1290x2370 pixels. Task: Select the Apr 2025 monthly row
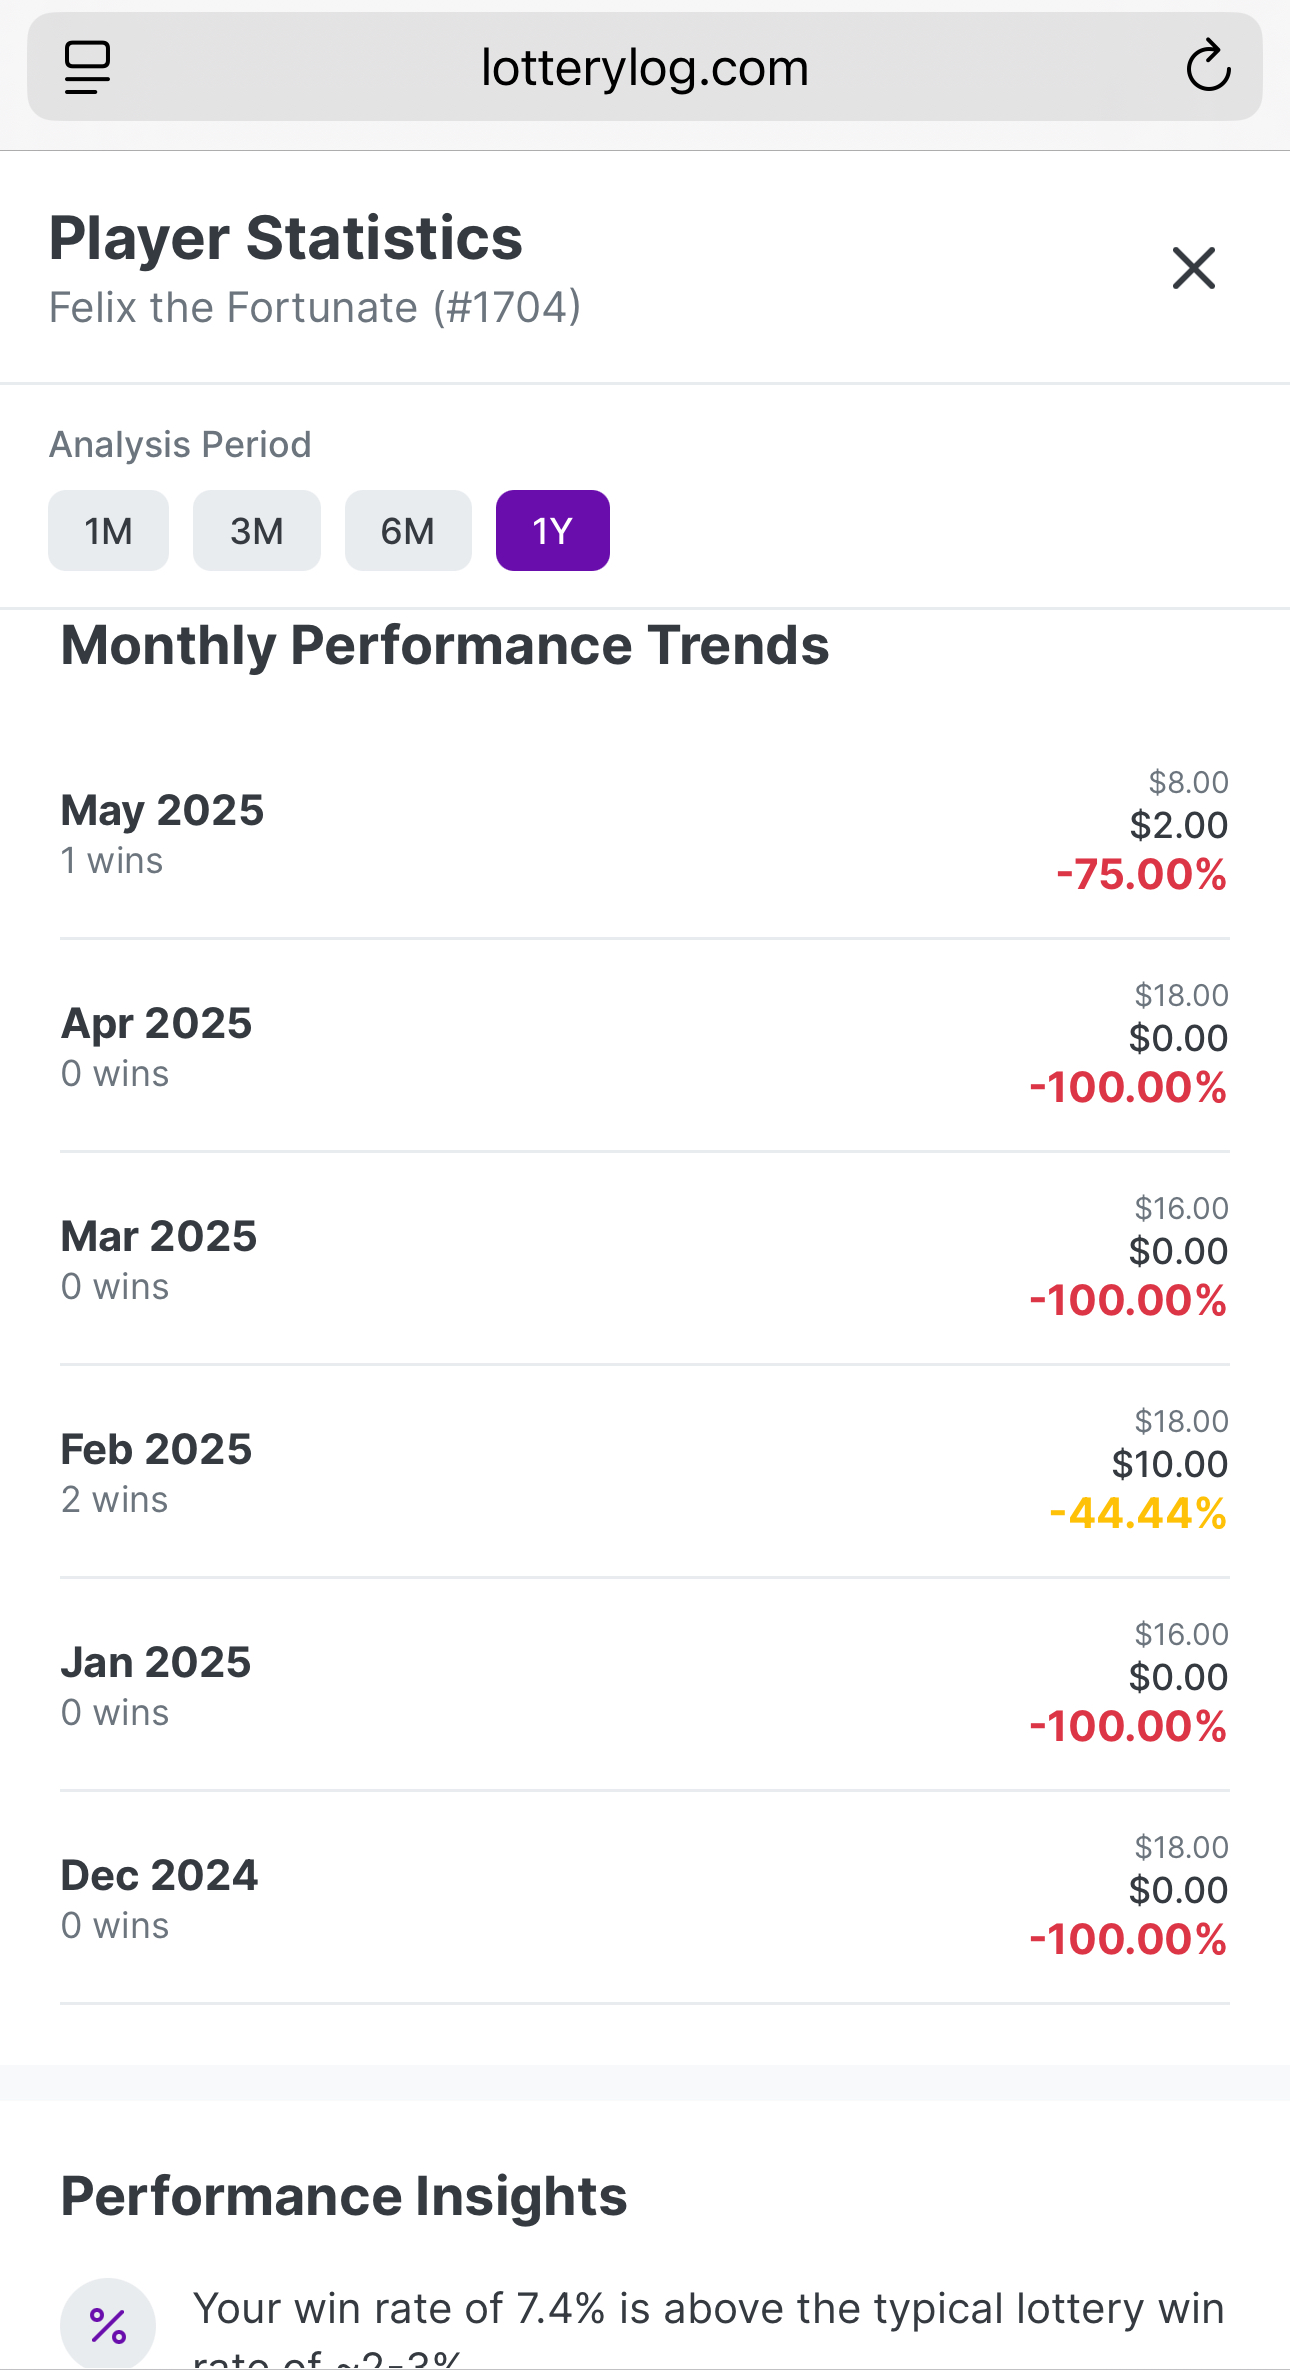pos(644,1045)
